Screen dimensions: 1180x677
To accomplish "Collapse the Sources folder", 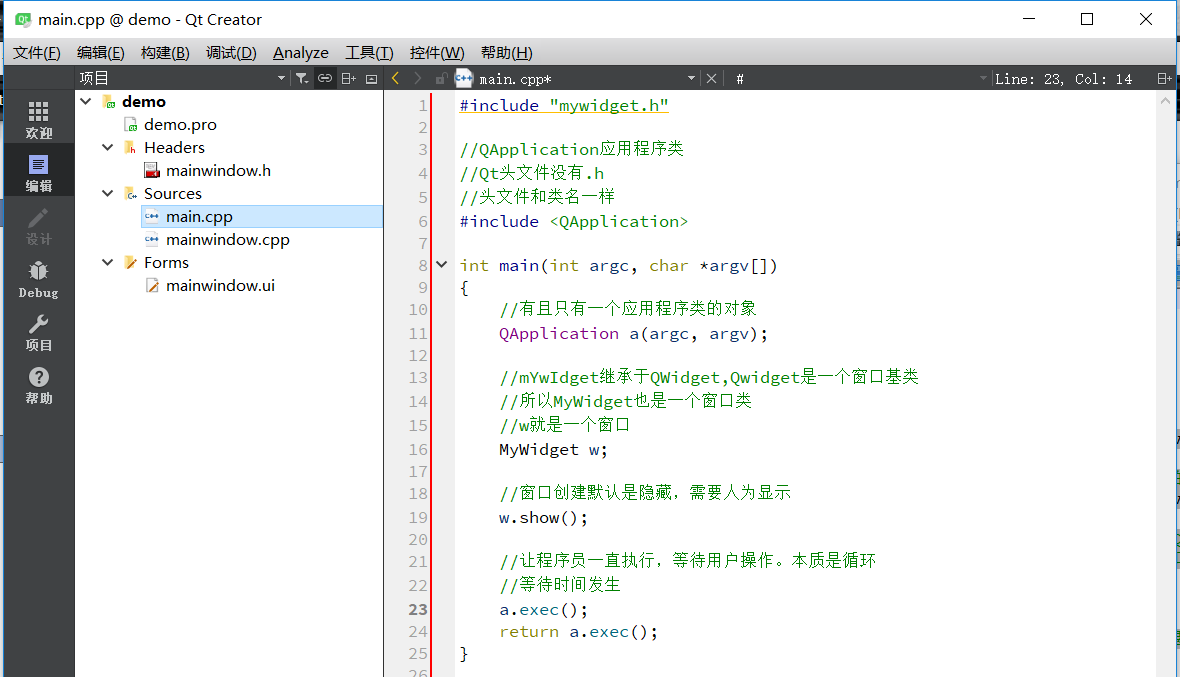I will click(108, 193).
